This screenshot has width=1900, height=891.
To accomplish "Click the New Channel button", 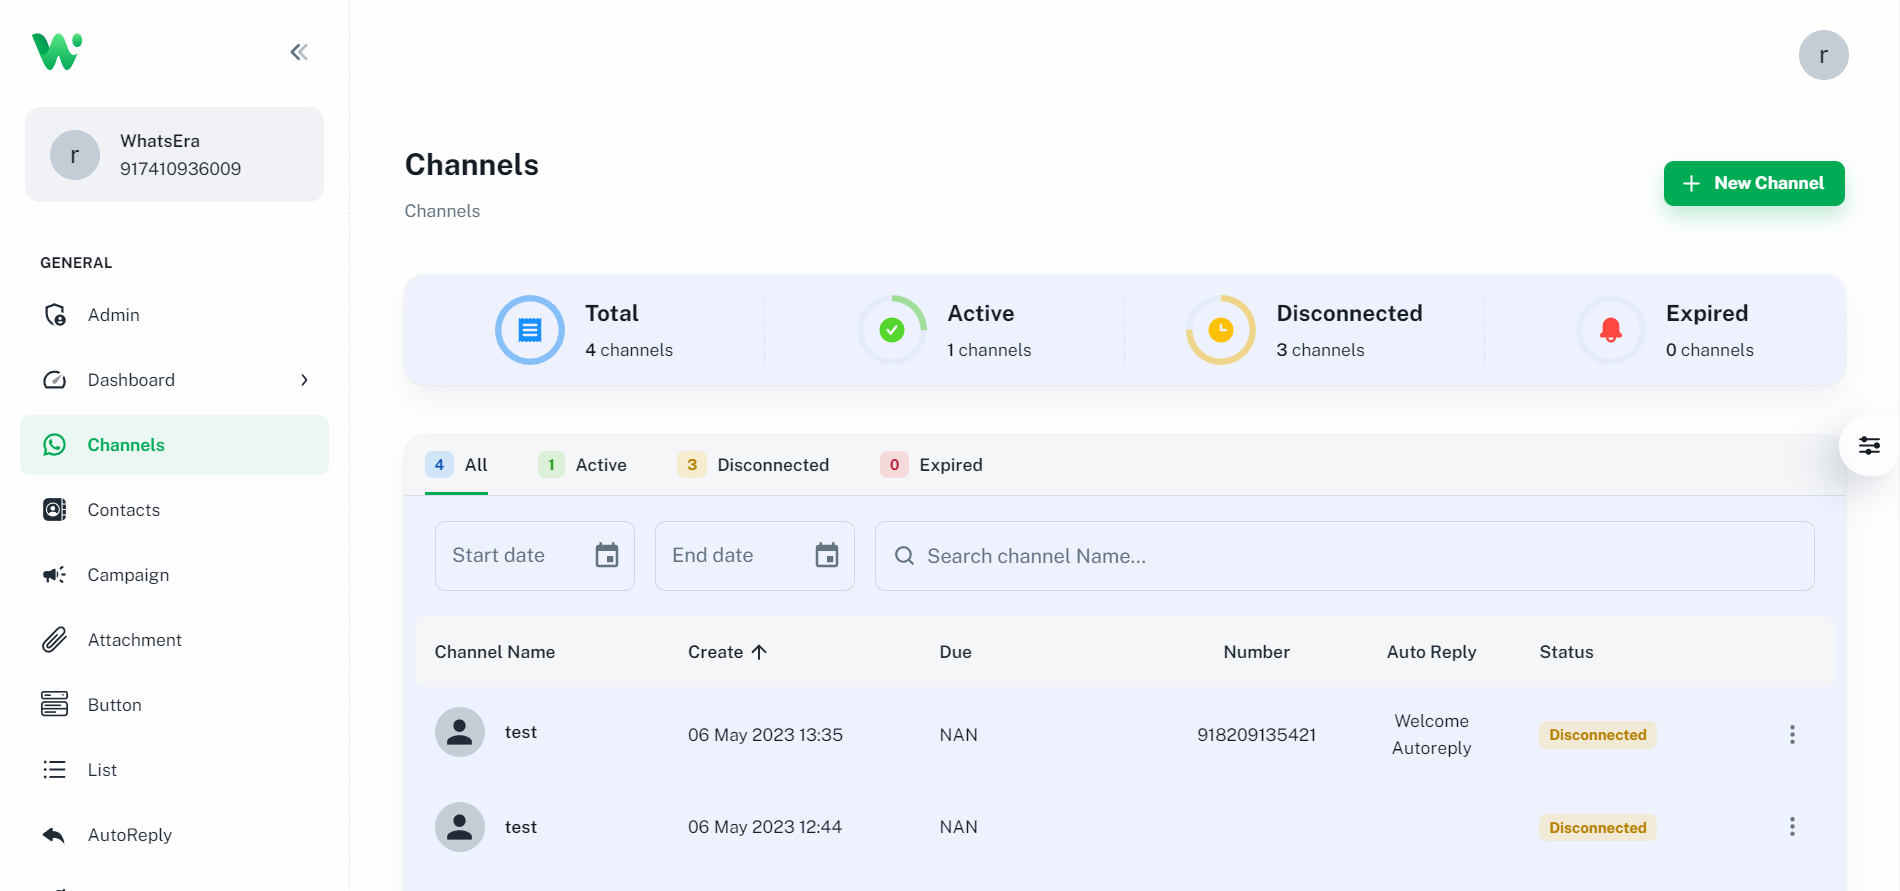I will tap(1753, 183).
